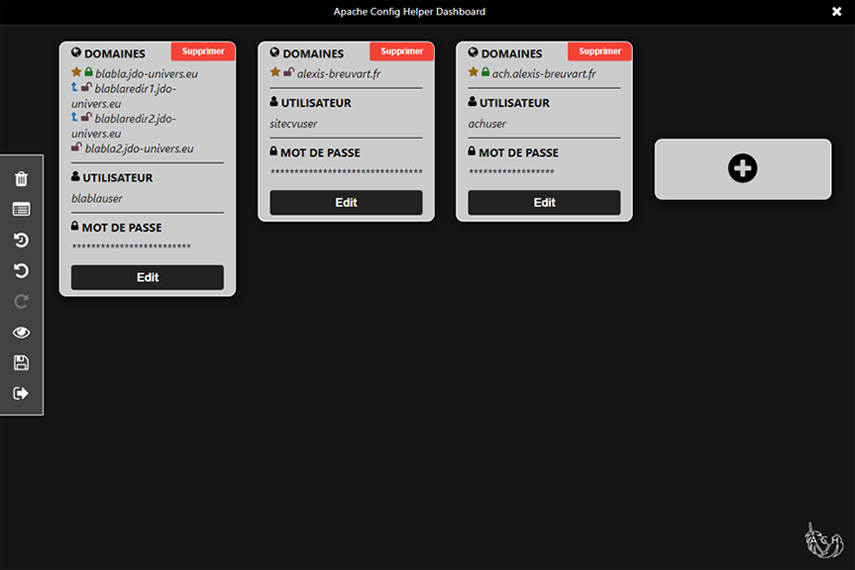Click the open padlock beside alexis-breuvart.fr
This screenshot has height=570, width=855.
(x=289, y=73)
